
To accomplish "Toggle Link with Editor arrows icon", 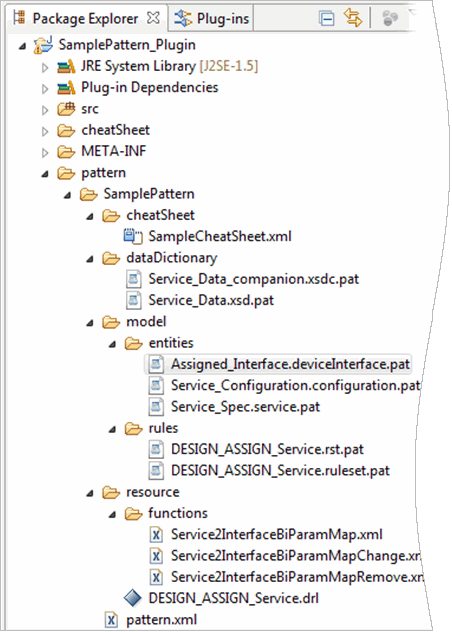I will coord(353,18).
